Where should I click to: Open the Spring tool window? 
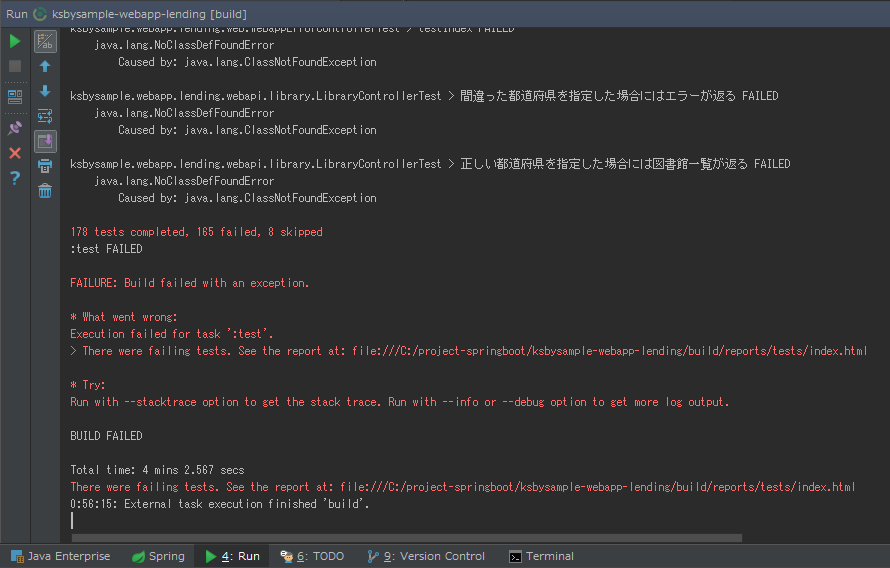click(158, 556)
